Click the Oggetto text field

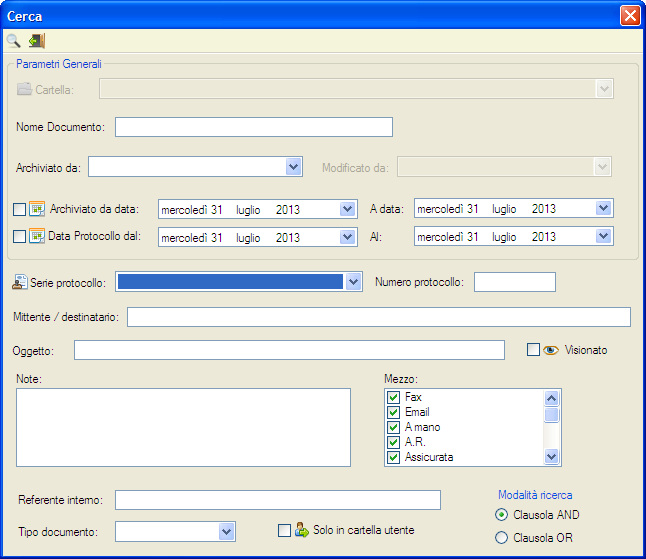(289, 350)
